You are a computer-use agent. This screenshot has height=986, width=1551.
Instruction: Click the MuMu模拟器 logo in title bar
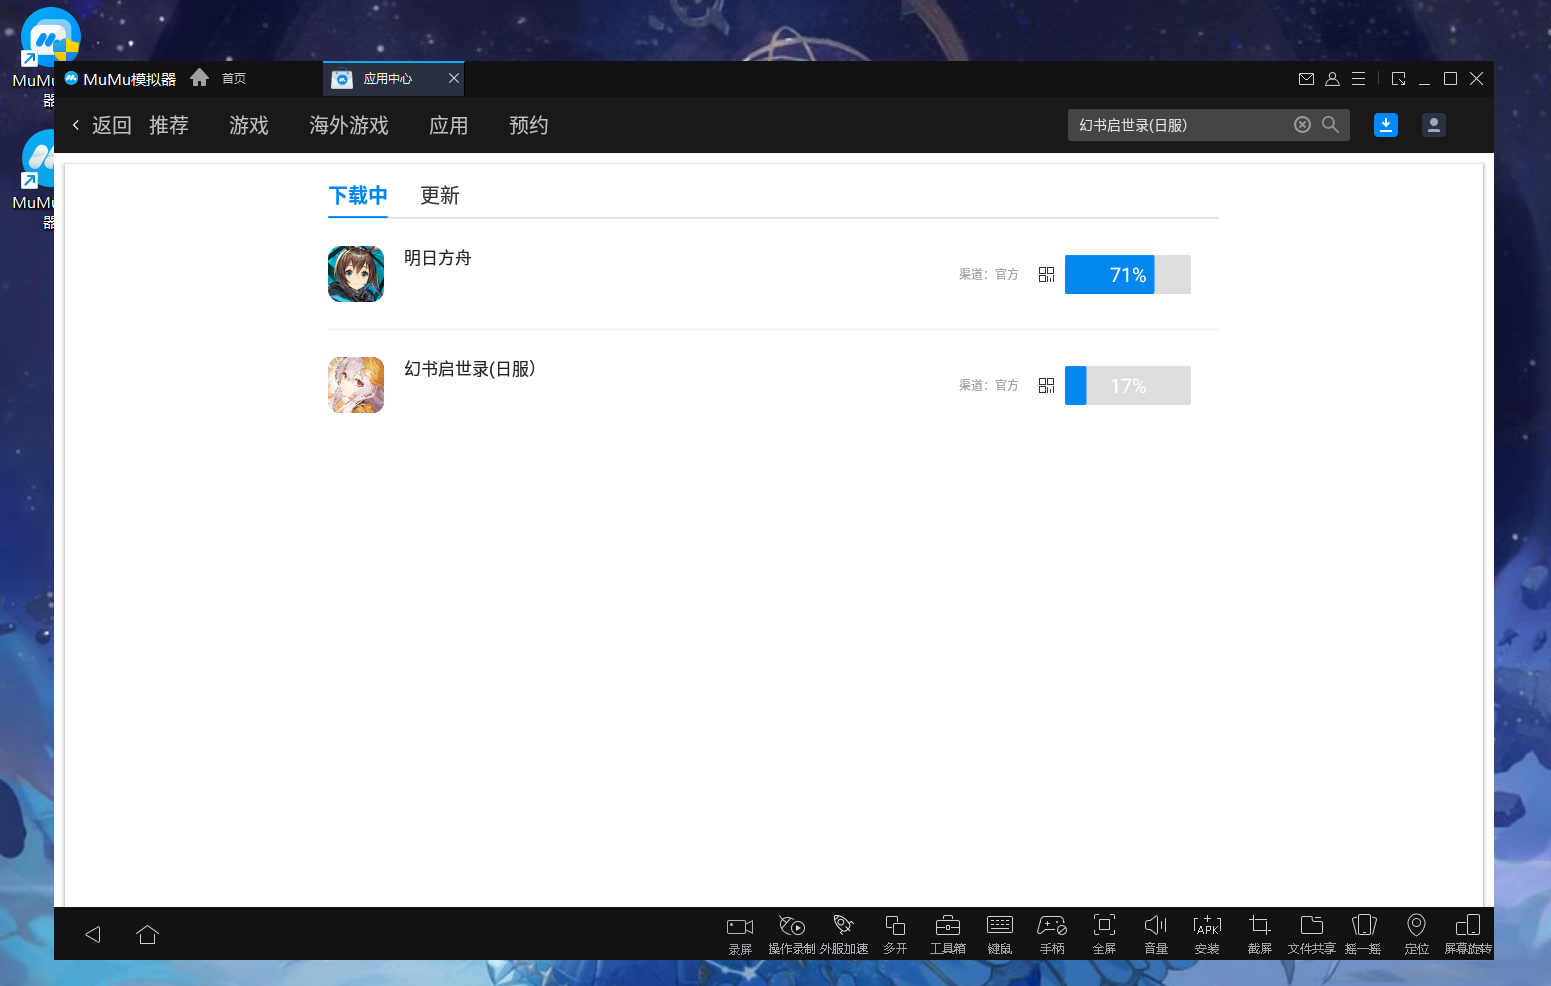click(120, 79)
